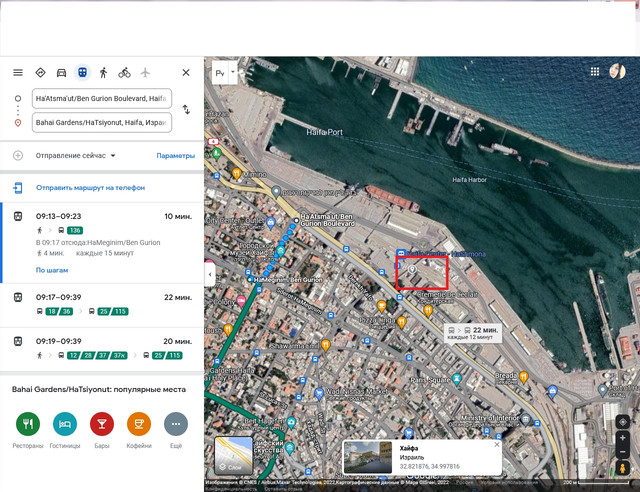The image size is (640, 492).
Task: Open Google apps grid
Action: [x=595, y=71]
